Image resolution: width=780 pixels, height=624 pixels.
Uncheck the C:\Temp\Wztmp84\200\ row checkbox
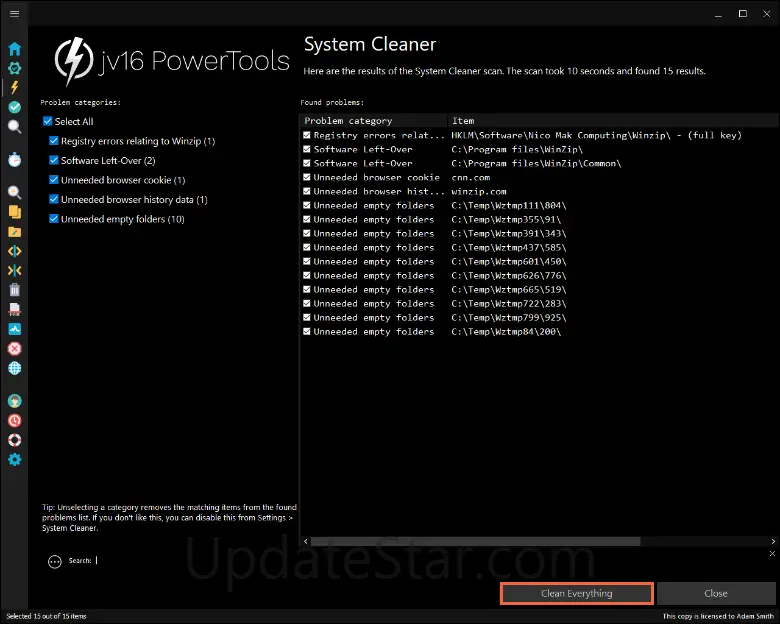point(307,331)
